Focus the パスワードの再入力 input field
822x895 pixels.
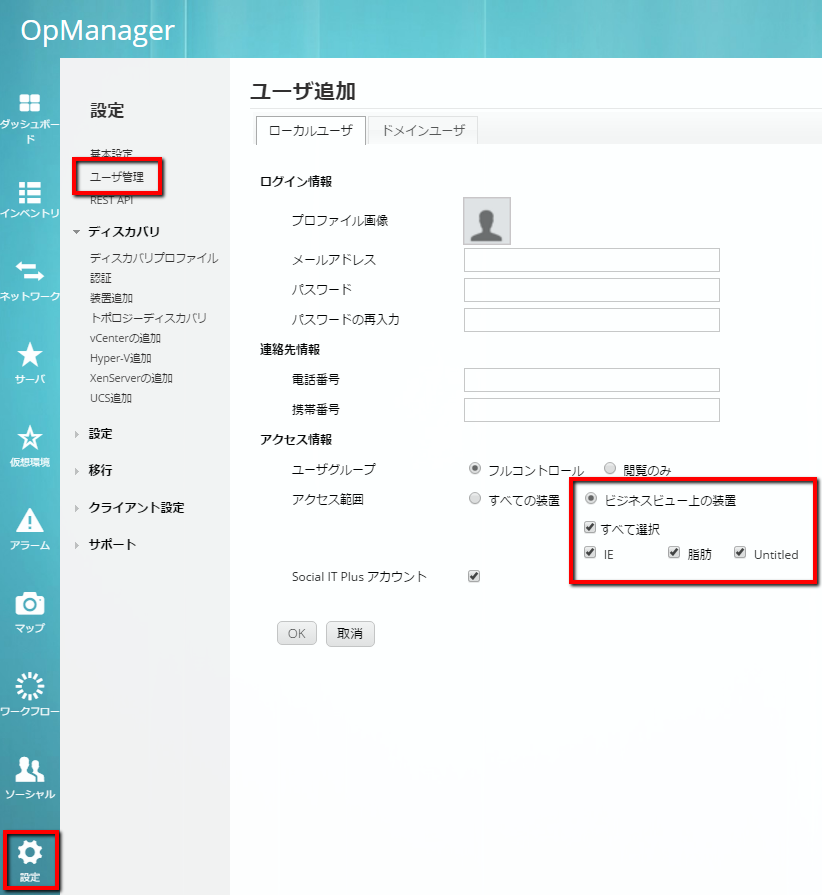[x=591, y=320]
